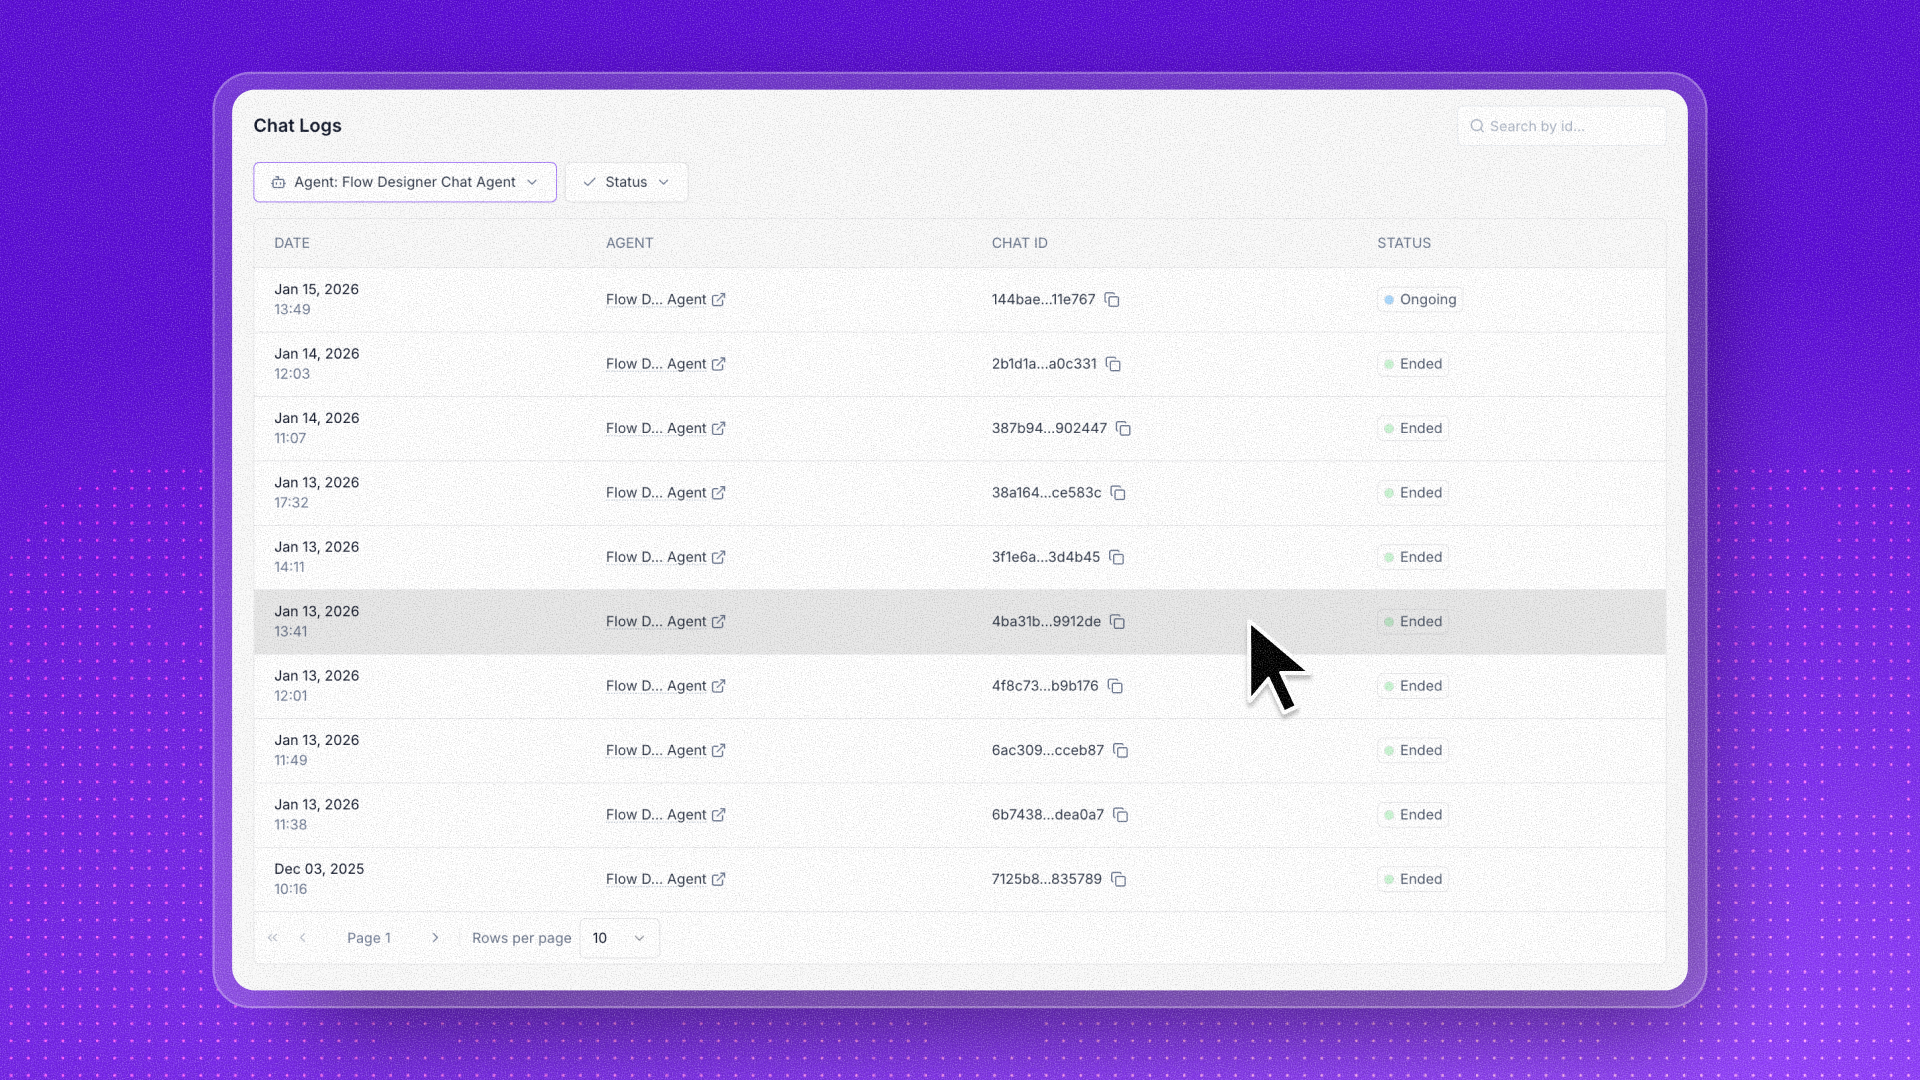Copy chat ID 7125b8...835789
This screenshot has width=1920, height=1080.
[1118, 880]
